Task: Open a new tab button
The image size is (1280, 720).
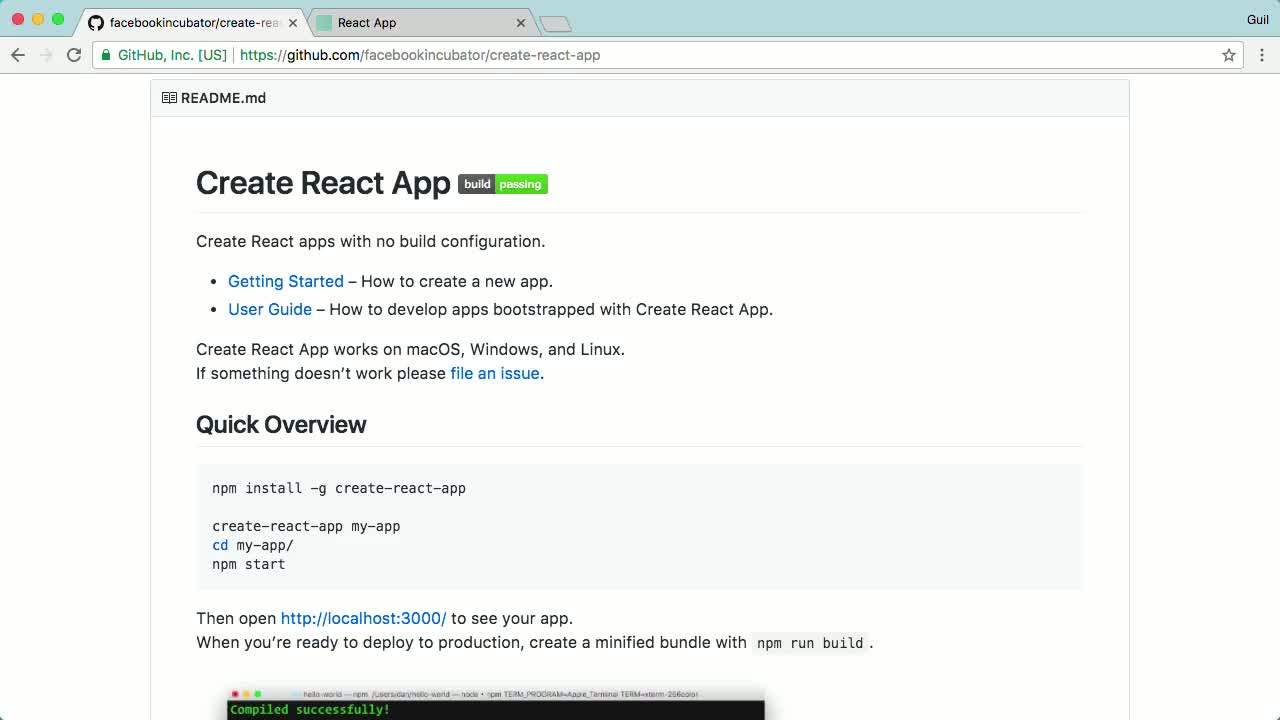Action: 555,23
